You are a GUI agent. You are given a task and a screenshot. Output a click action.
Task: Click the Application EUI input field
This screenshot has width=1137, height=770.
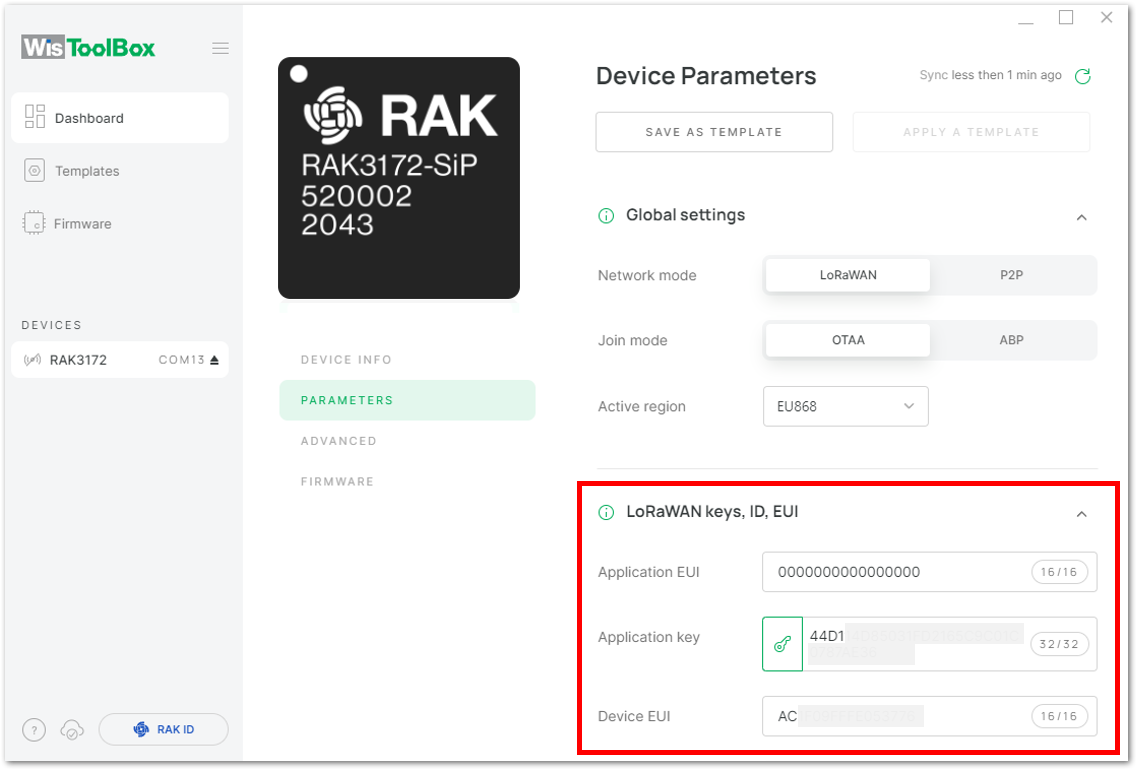[x=929, y=572]
